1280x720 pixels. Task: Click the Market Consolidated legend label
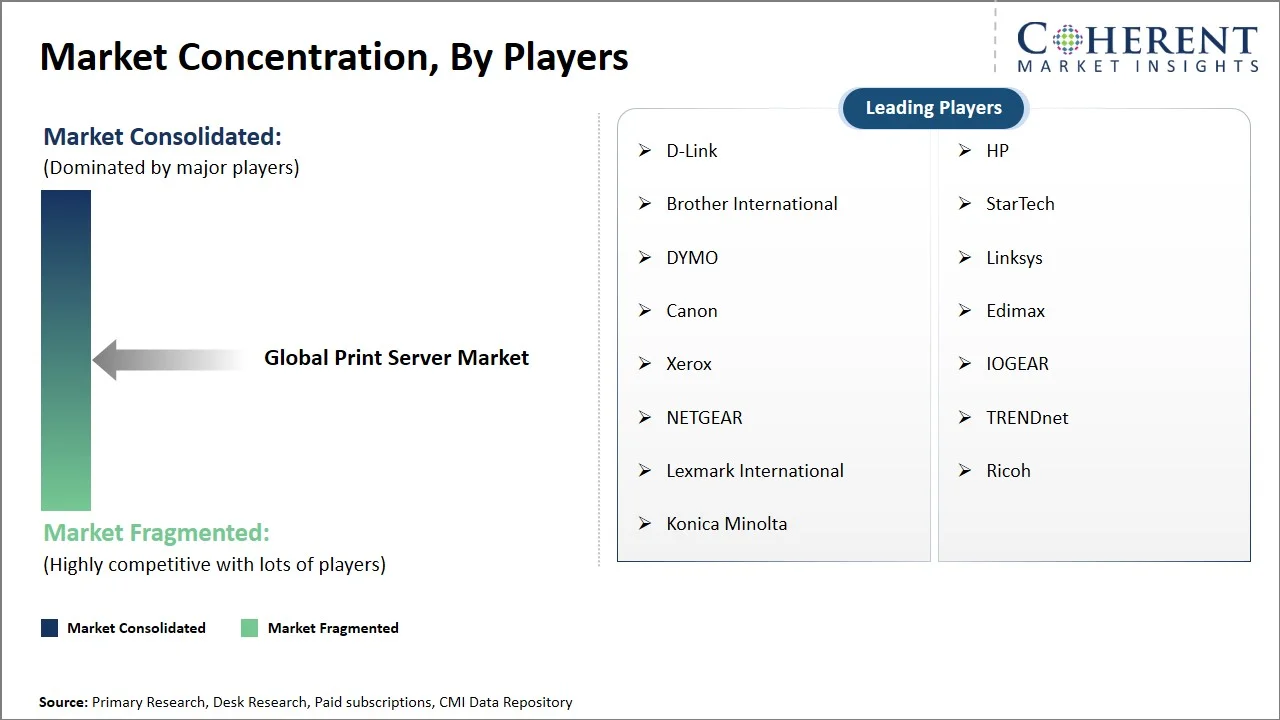[x=136, y=628]
